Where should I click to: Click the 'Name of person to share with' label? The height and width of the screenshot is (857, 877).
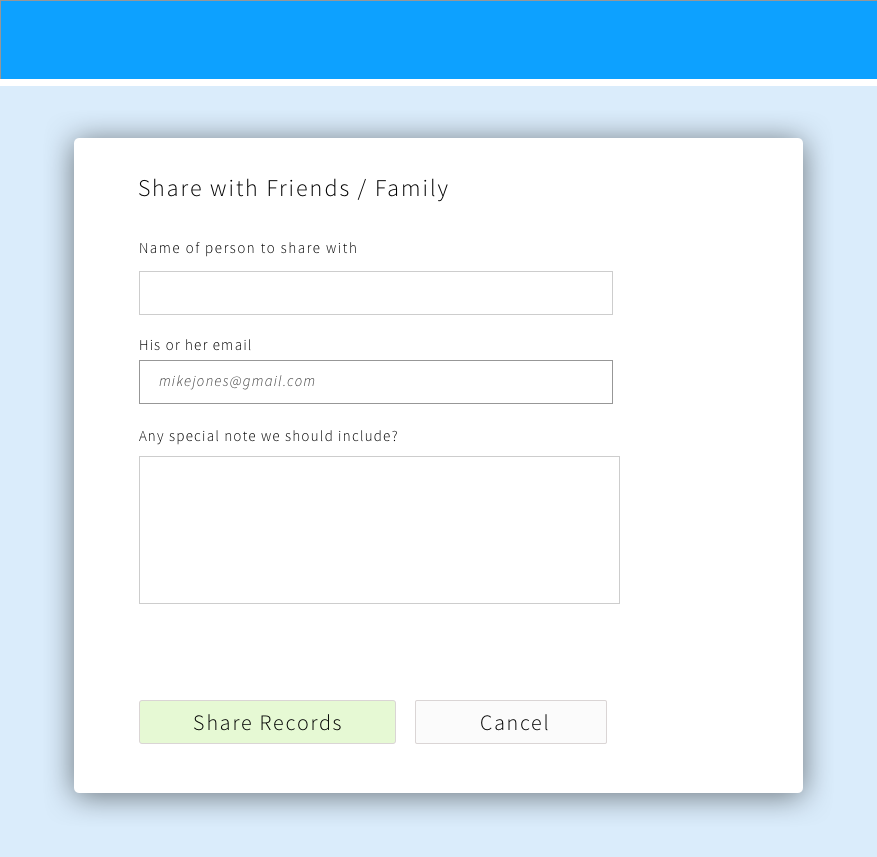(x=248, y=248)
